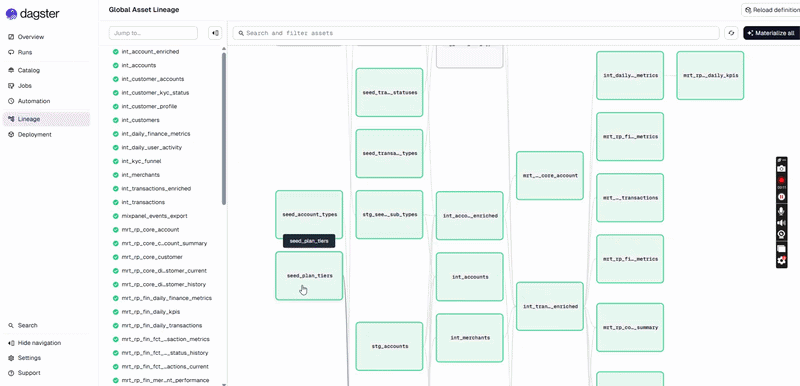Click the red record button in recorder
Viewport: 800px width, 386px height.
[781, 181]
